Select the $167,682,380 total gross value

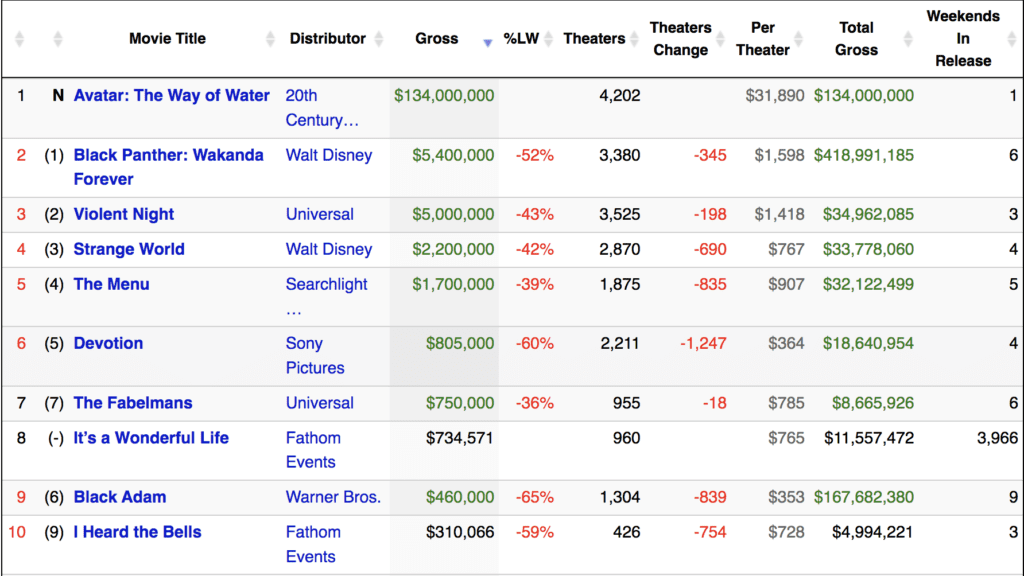863,497
